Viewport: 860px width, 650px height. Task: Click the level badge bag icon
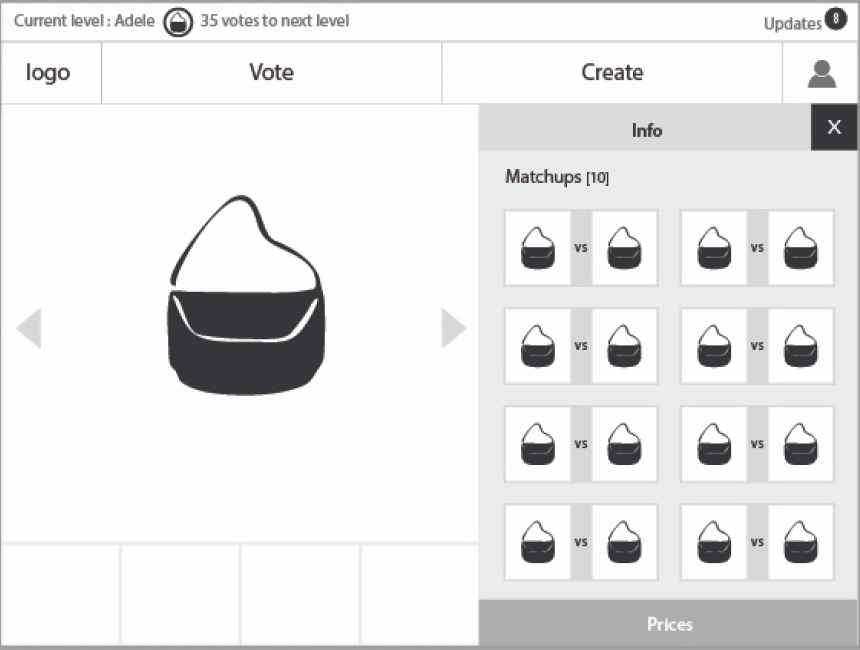pos(178,22)
